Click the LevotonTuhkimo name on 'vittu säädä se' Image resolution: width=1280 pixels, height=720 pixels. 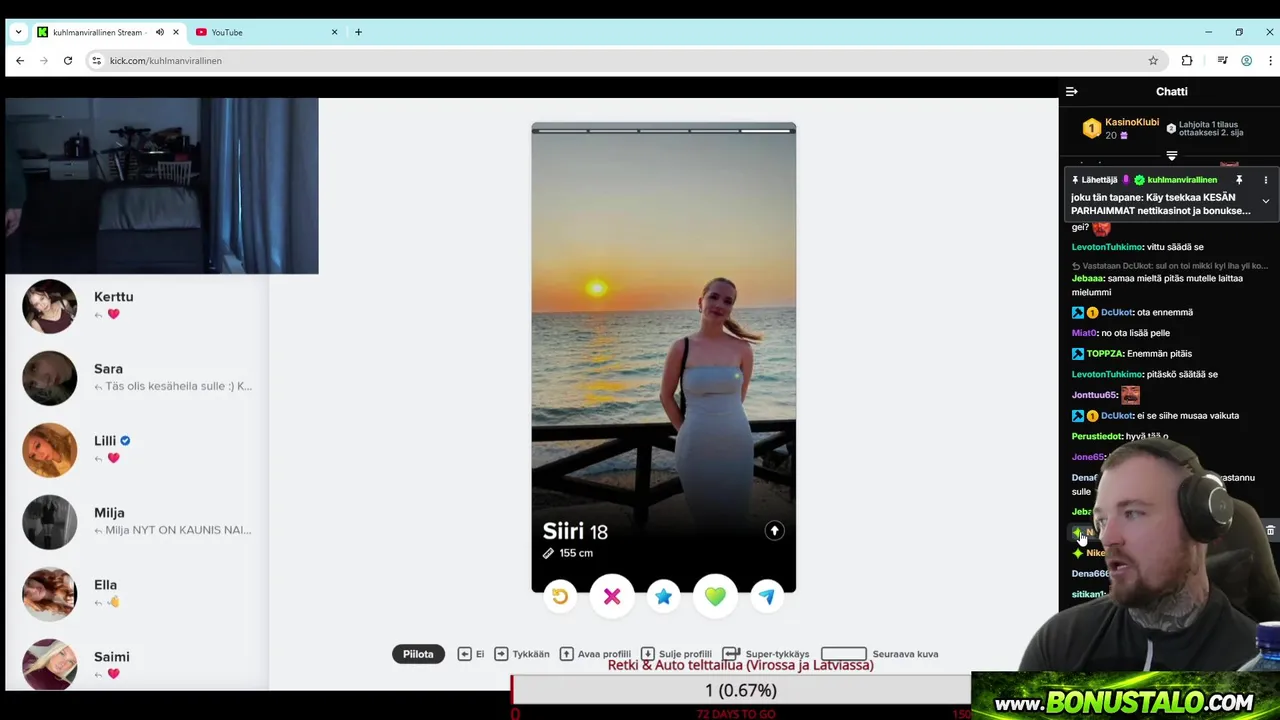(x=1107, y=247)
